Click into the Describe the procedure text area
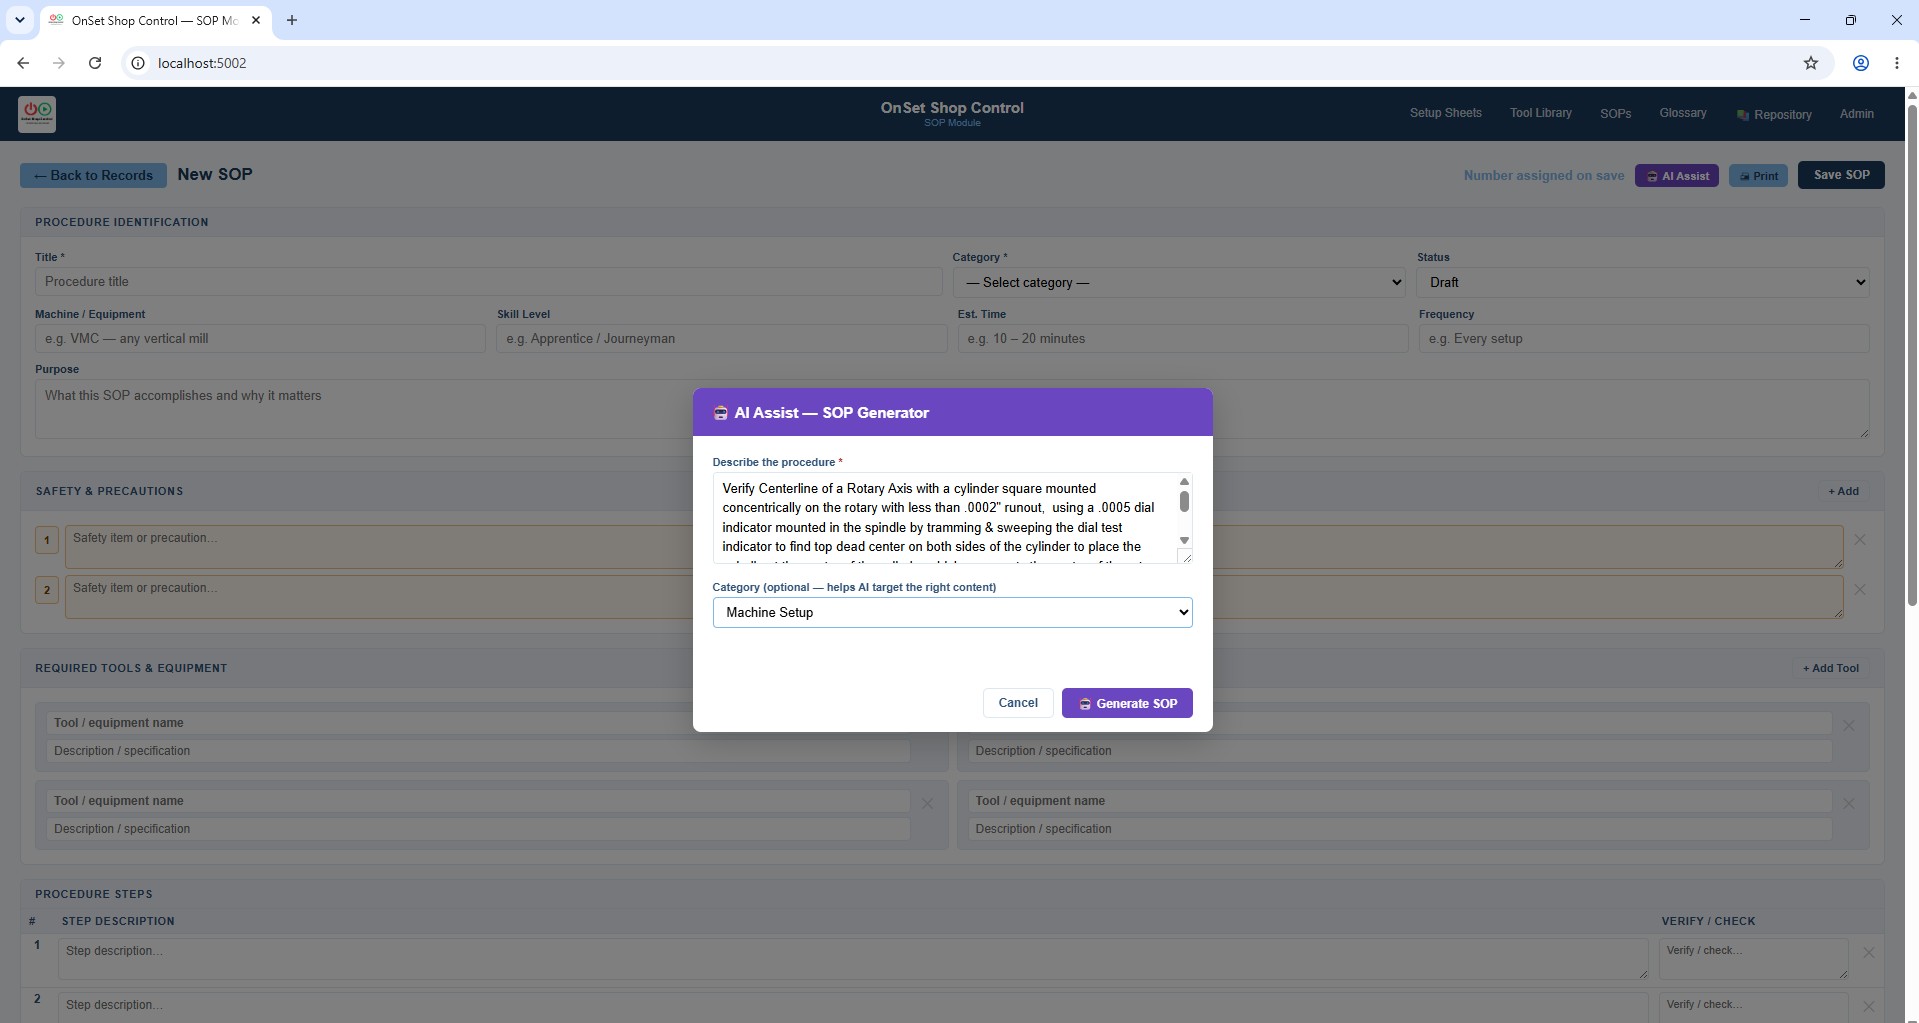Screen dimensions: 1919x1023 tap(944, 518)
